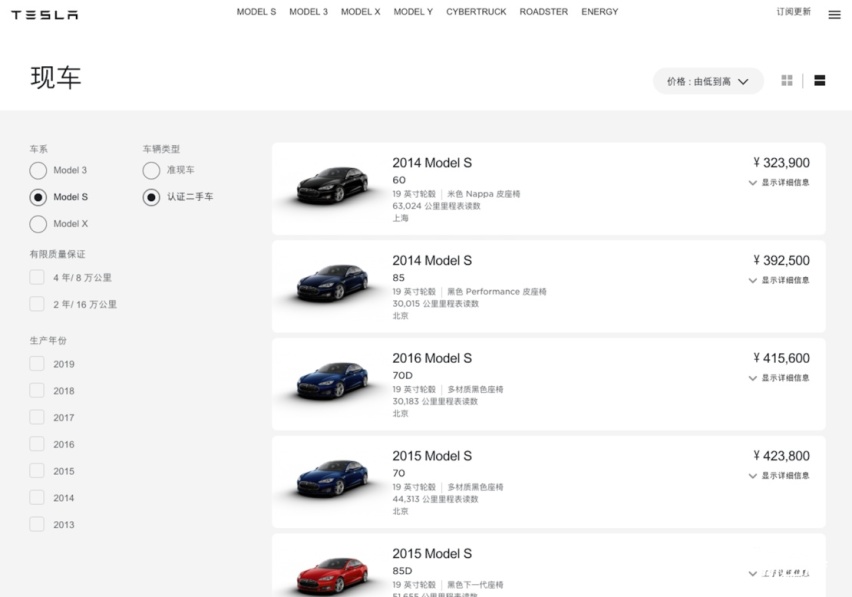
Task: Expand 显示详细信息 for the ¥415,600 car
Action: (779, 378)
